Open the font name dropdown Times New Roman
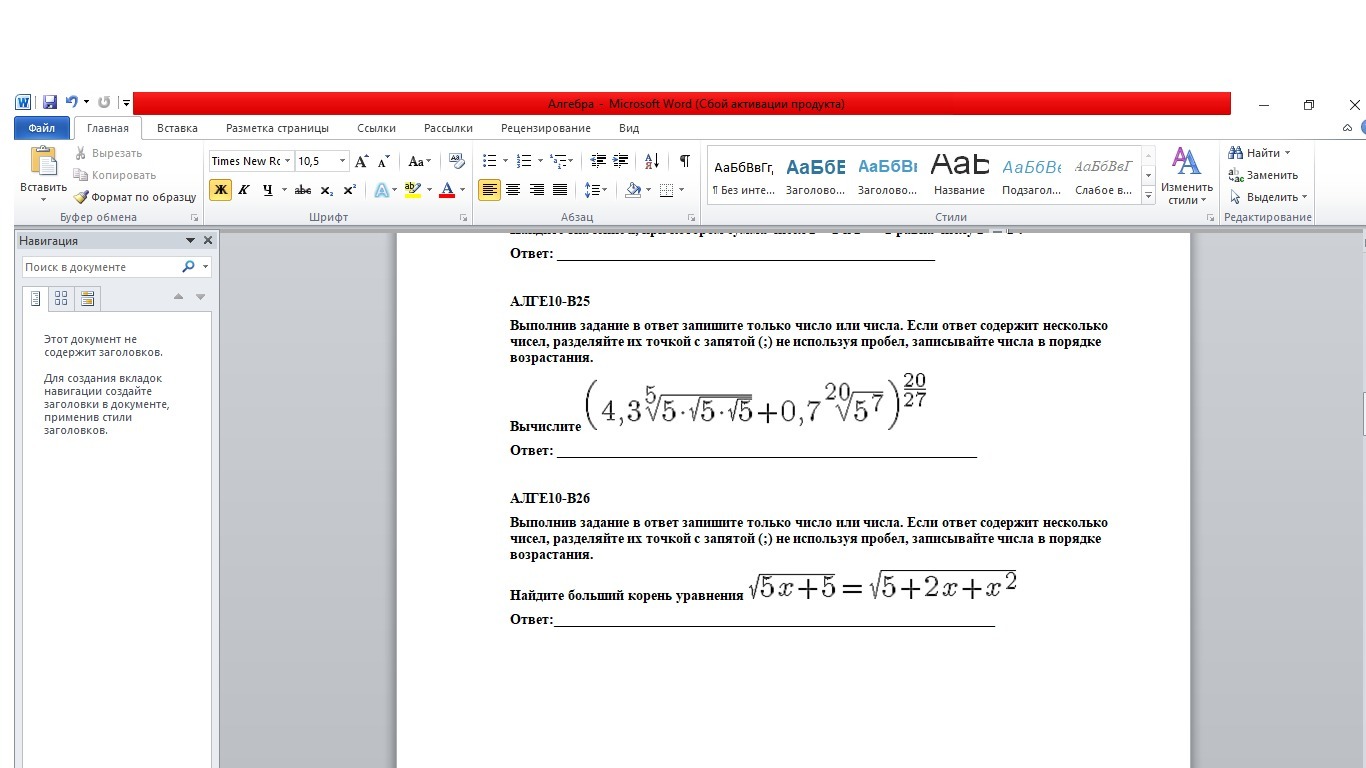The height and width of the screenshot is (768, 1366). (x=288, y=161)
